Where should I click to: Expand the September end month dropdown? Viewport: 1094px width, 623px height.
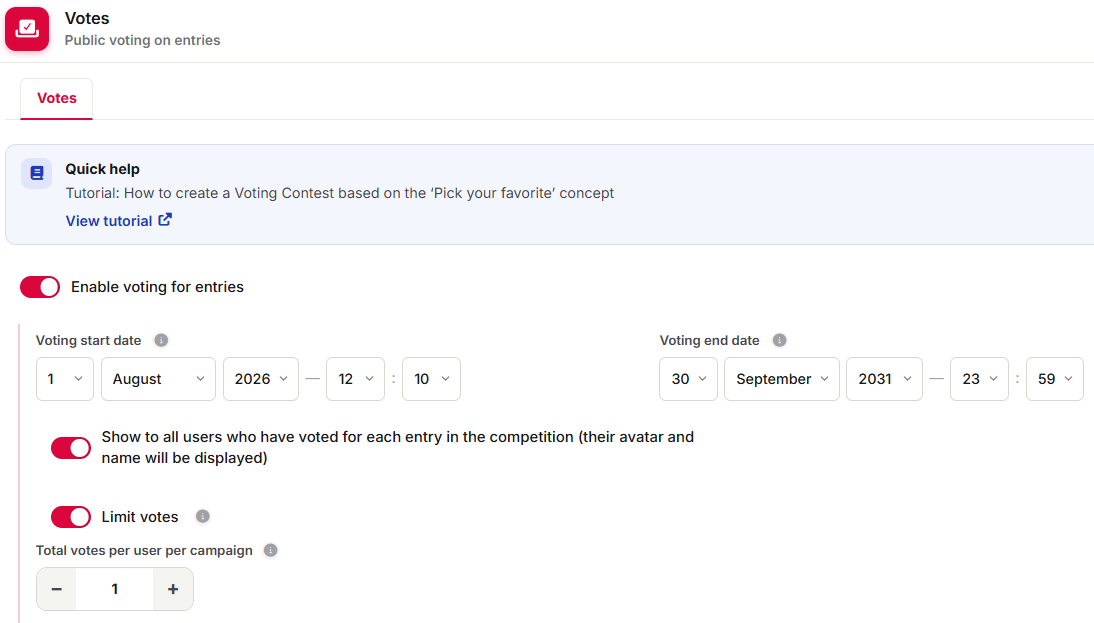coord(781,379)
